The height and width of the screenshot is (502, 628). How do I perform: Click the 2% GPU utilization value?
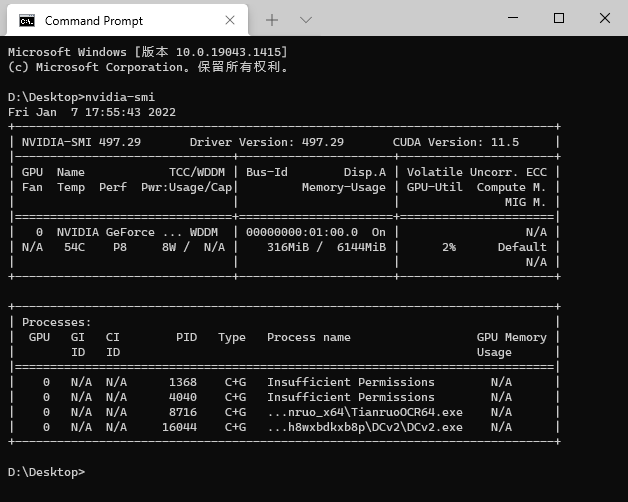(x=449, y=247)
